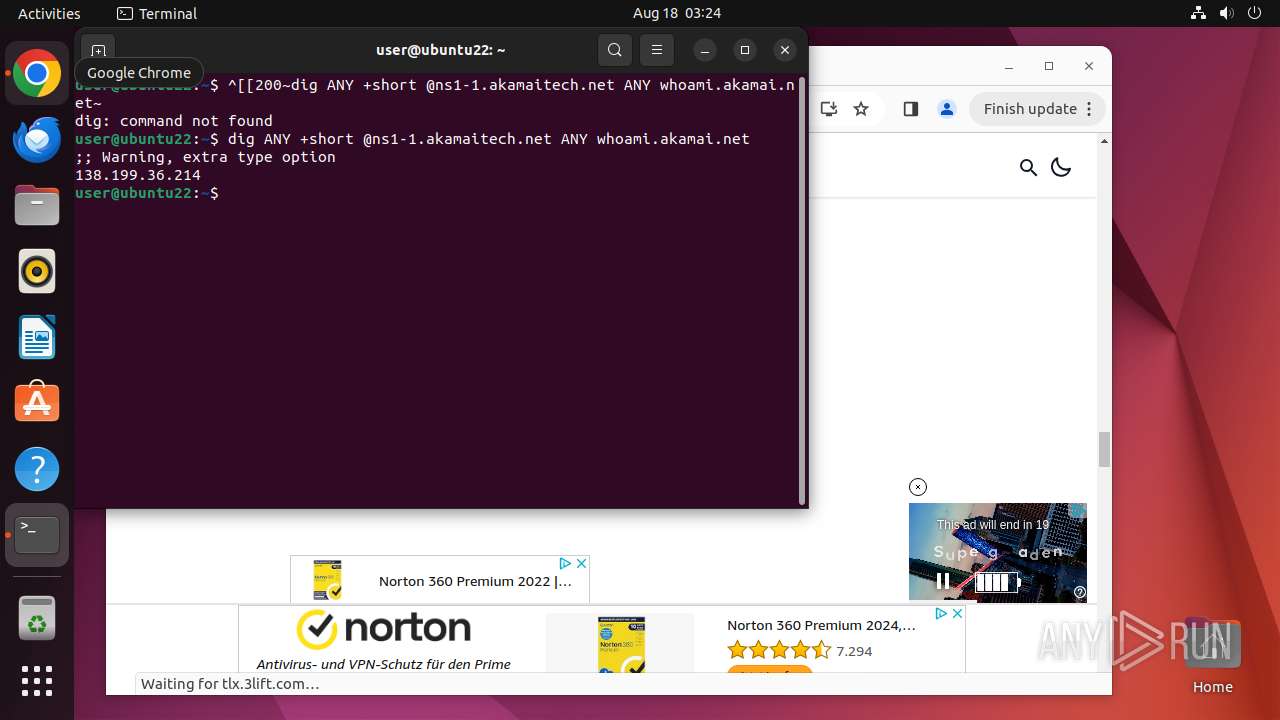This screenshot has height=720, width=1280.
Task: Install app icon in Chrome address bar
Action: tap(829, 109)
